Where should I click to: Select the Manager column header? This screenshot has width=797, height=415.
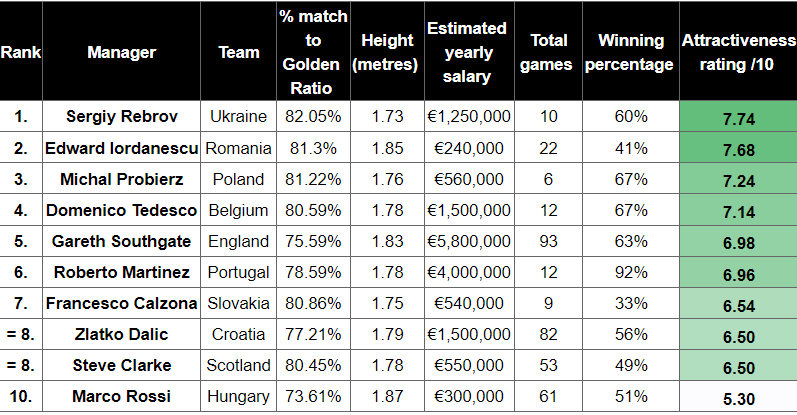coord(121,52)
